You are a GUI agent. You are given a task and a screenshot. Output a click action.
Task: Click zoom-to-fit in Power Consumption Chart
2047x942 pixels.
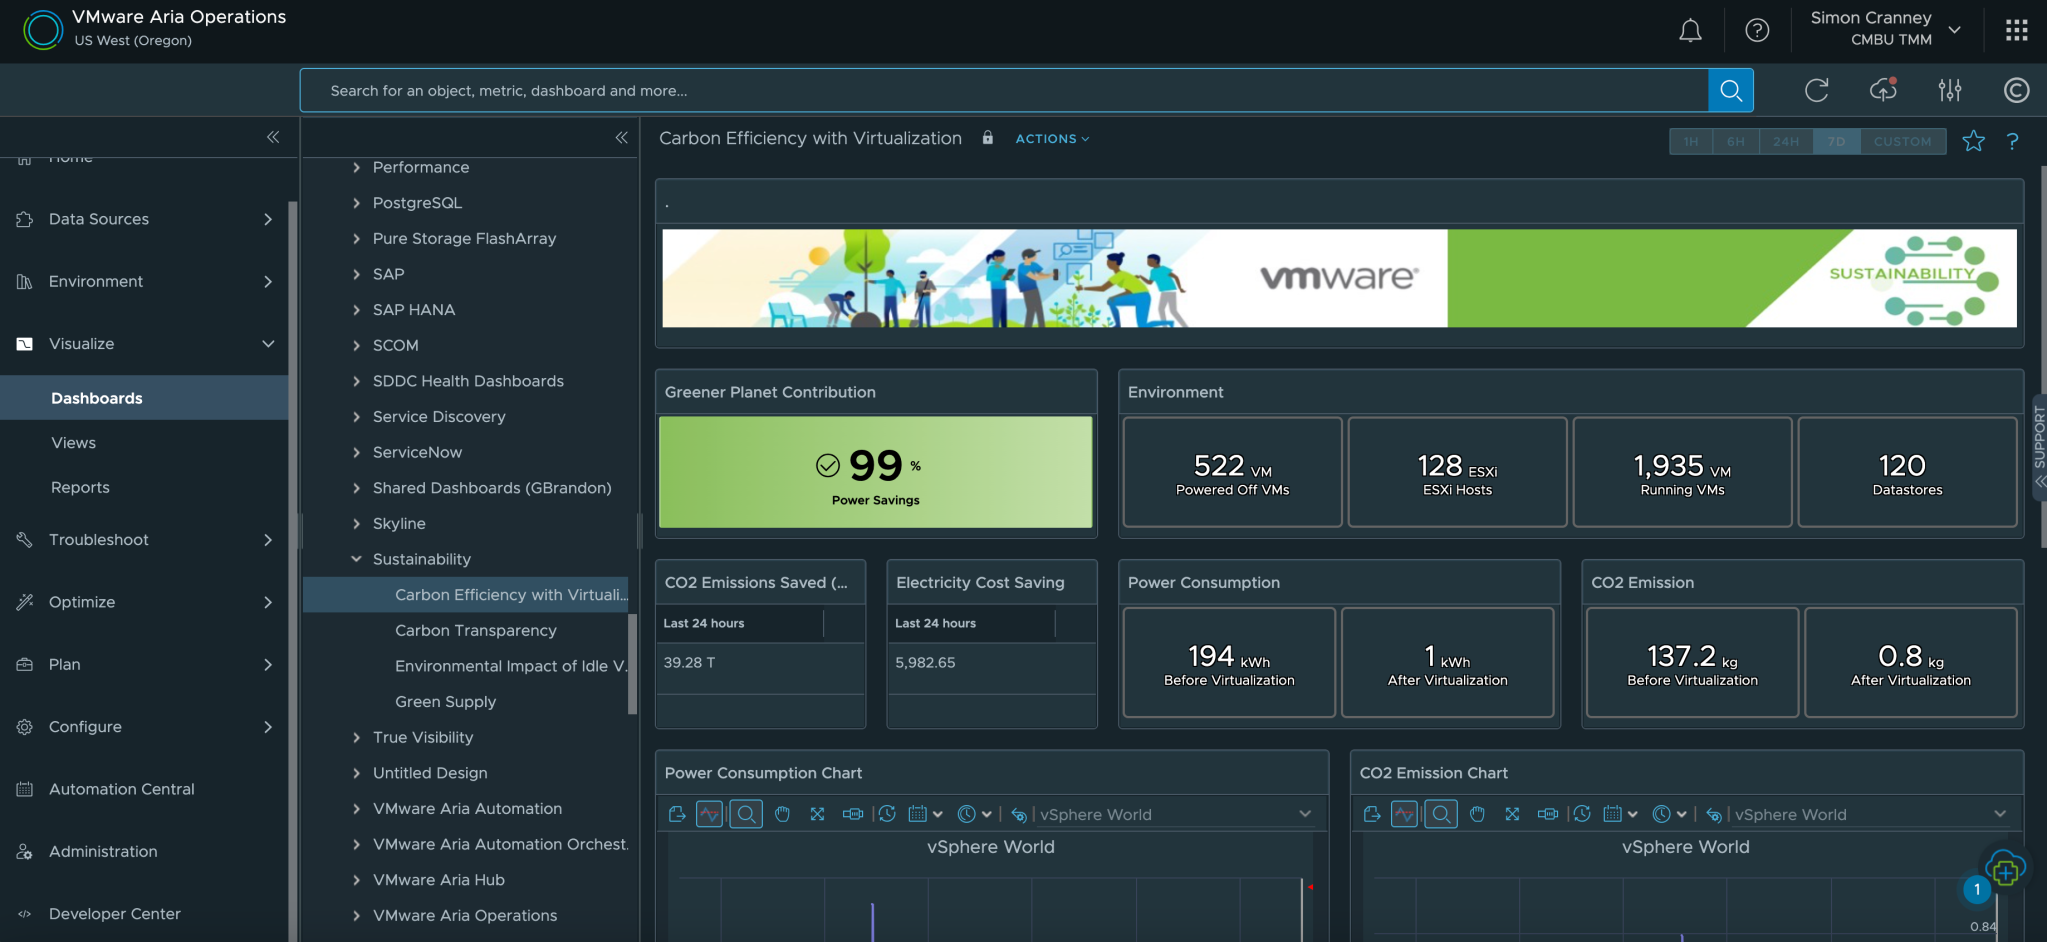coord(817,814)
